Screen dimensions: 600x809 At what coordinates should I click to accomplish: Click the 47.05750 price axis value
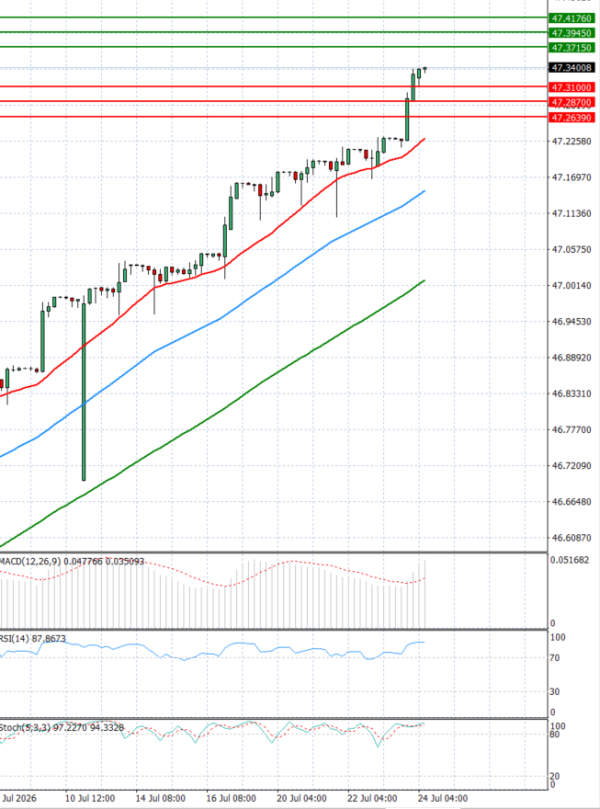pos(572,250)
